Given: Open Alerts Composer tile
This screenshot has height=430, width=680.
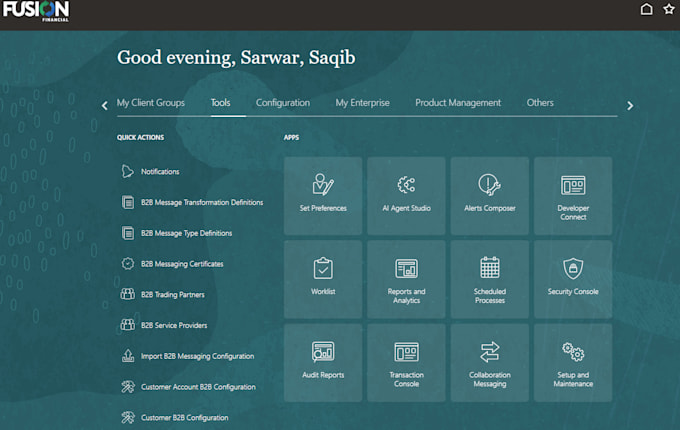Looking at the screenshot, I should tap(490, 196).
